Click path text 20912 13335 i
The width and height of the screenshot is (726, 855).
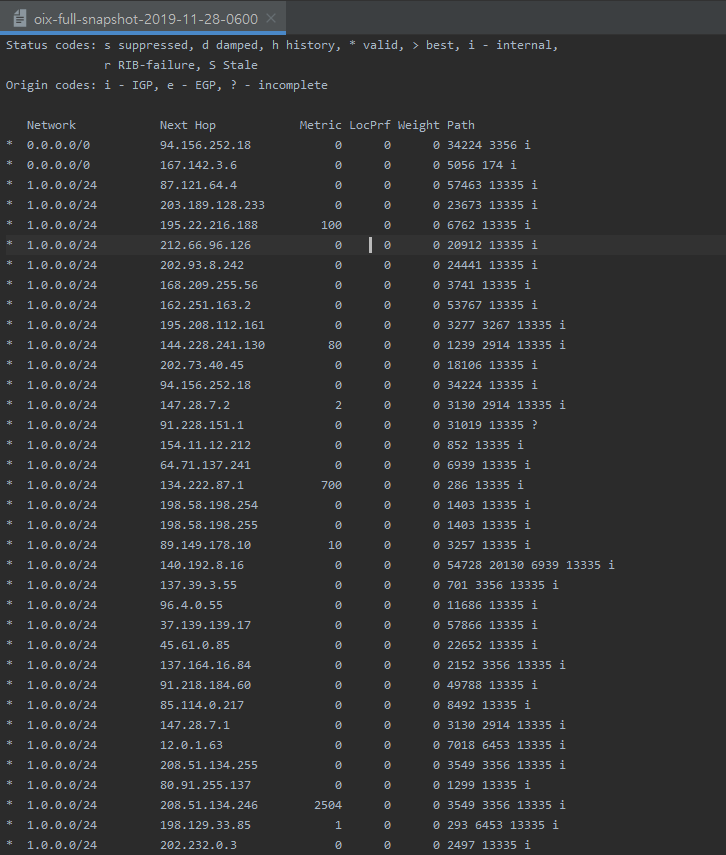492,245
